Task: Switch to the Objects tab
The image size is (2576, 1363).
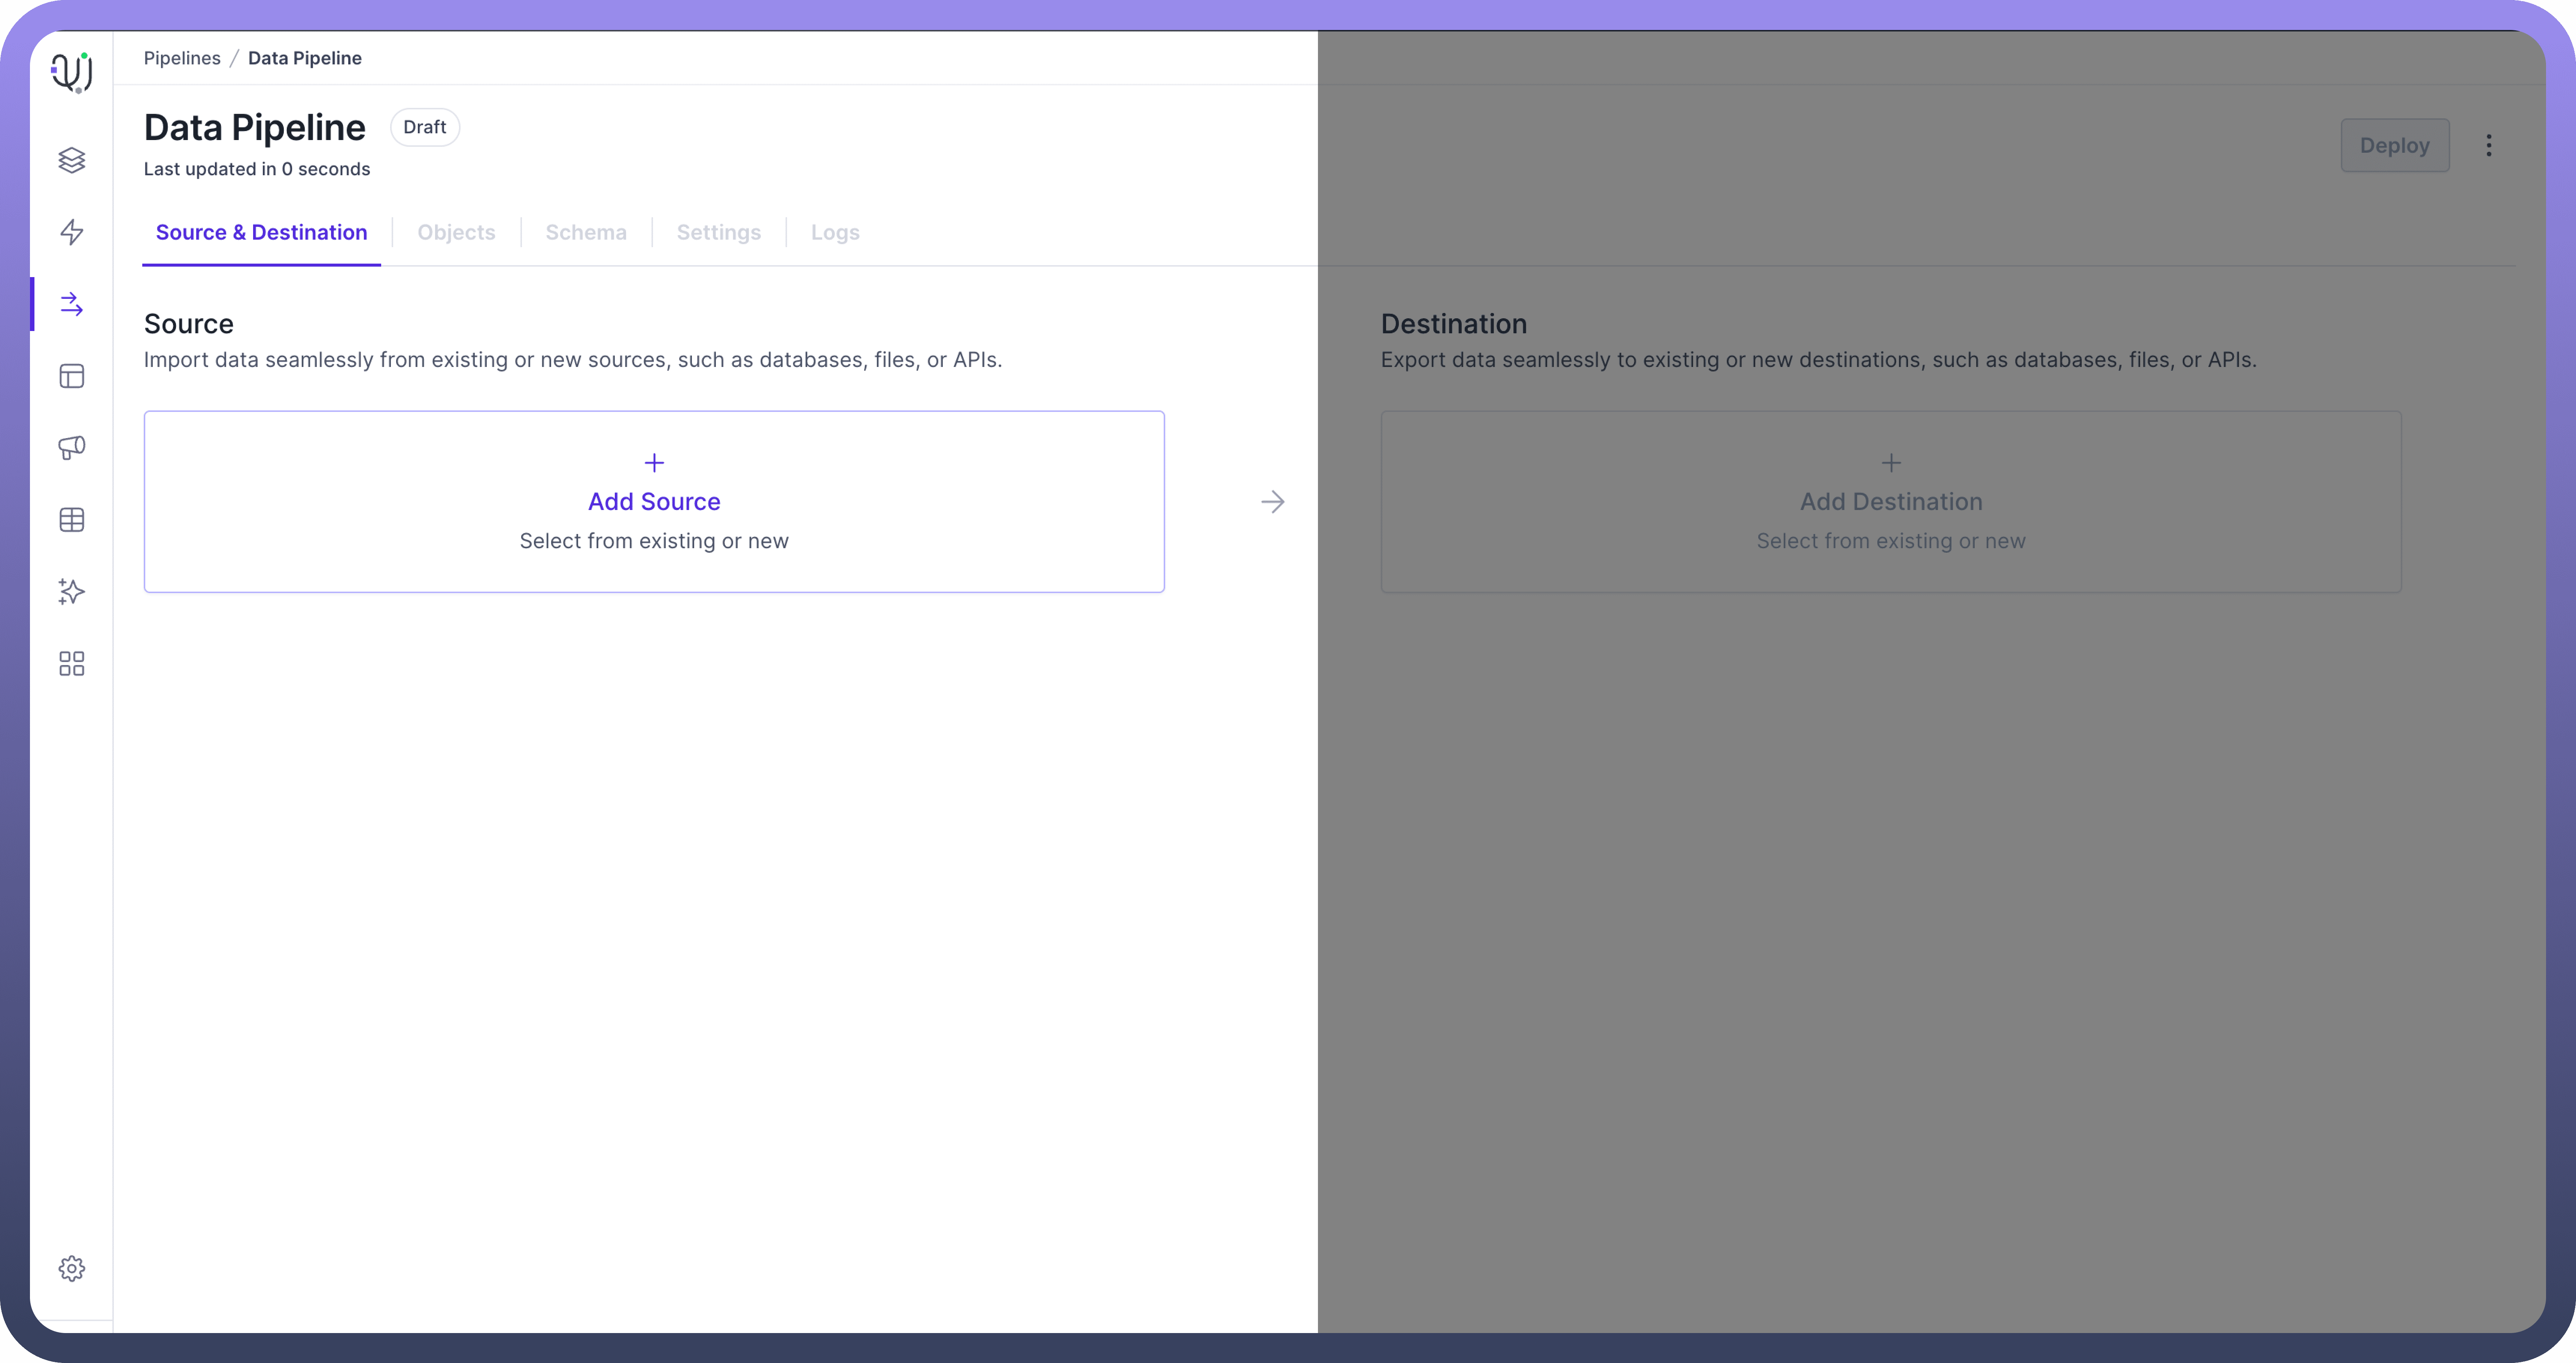Action: [x=456, y=232]
